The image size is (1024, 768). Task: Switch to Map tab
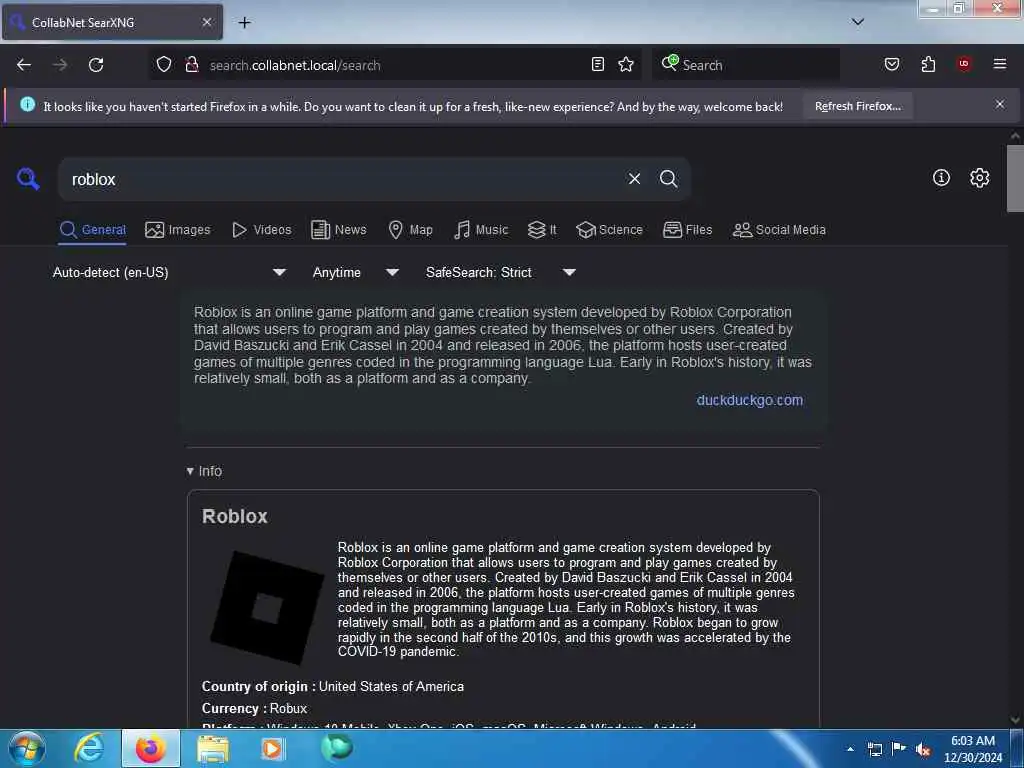click(x=411, y=230)
